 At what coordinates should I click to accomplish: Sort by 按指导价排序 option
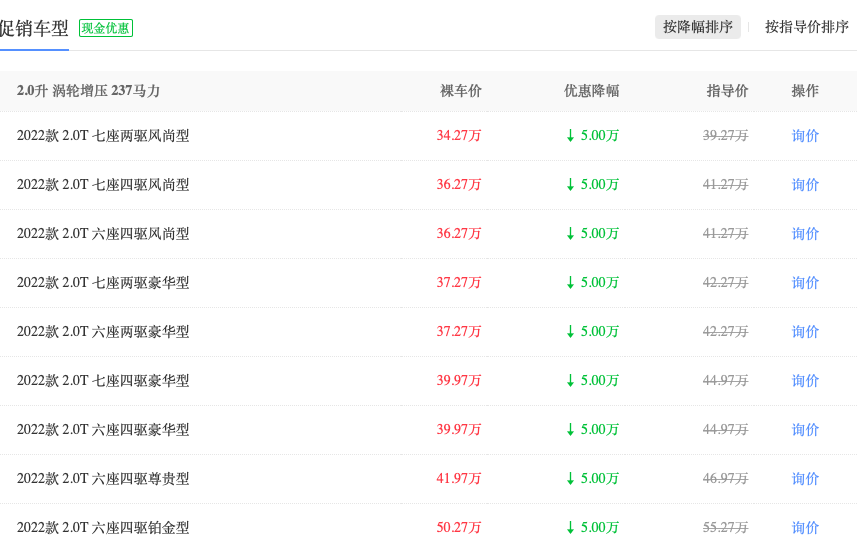[807, 26]
